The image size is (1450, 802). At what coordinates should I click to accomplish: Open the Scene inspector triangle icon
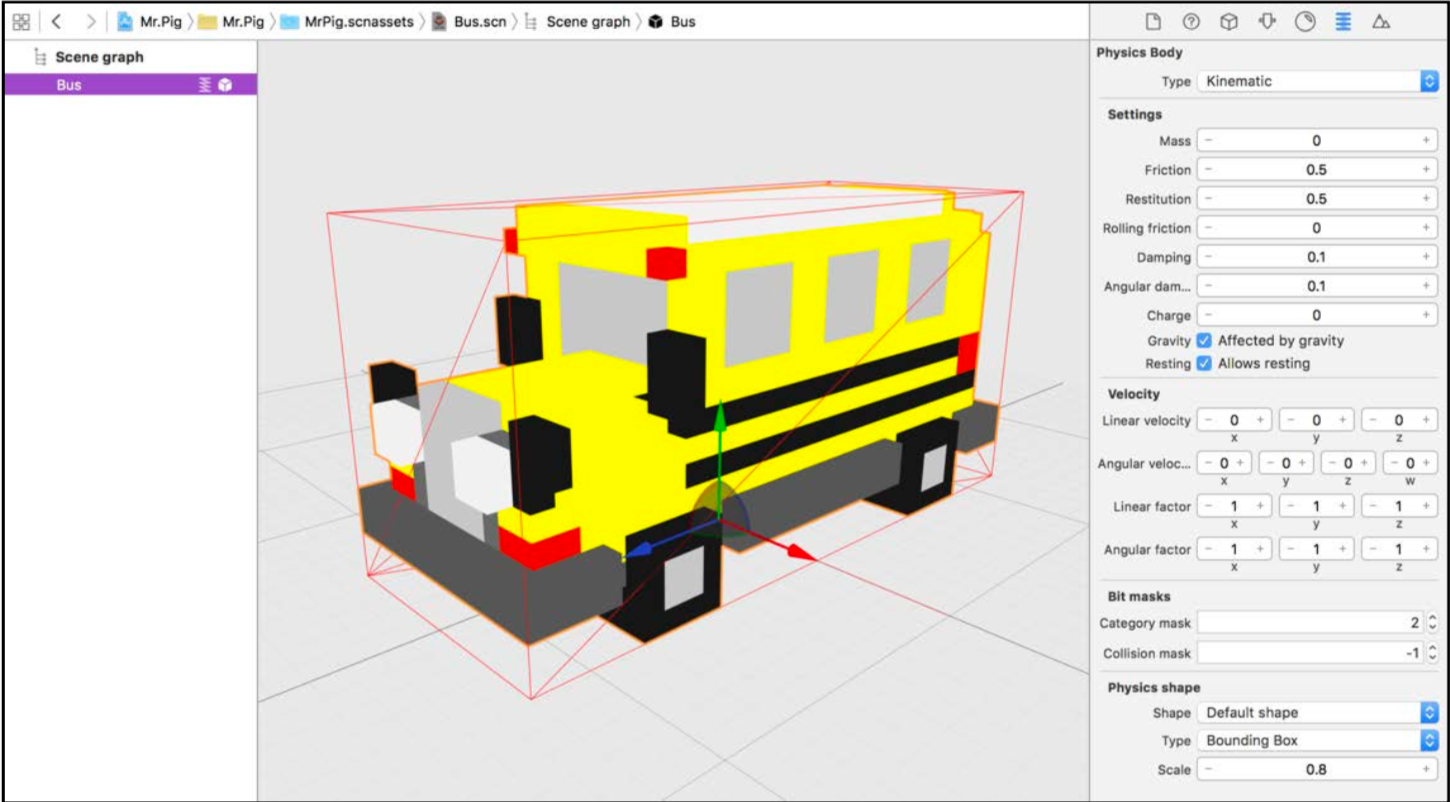tap(1381, 22)
